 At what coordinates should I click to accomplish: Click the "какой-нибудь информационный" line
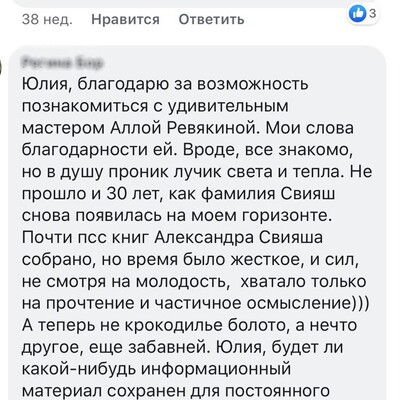point(156,369)
